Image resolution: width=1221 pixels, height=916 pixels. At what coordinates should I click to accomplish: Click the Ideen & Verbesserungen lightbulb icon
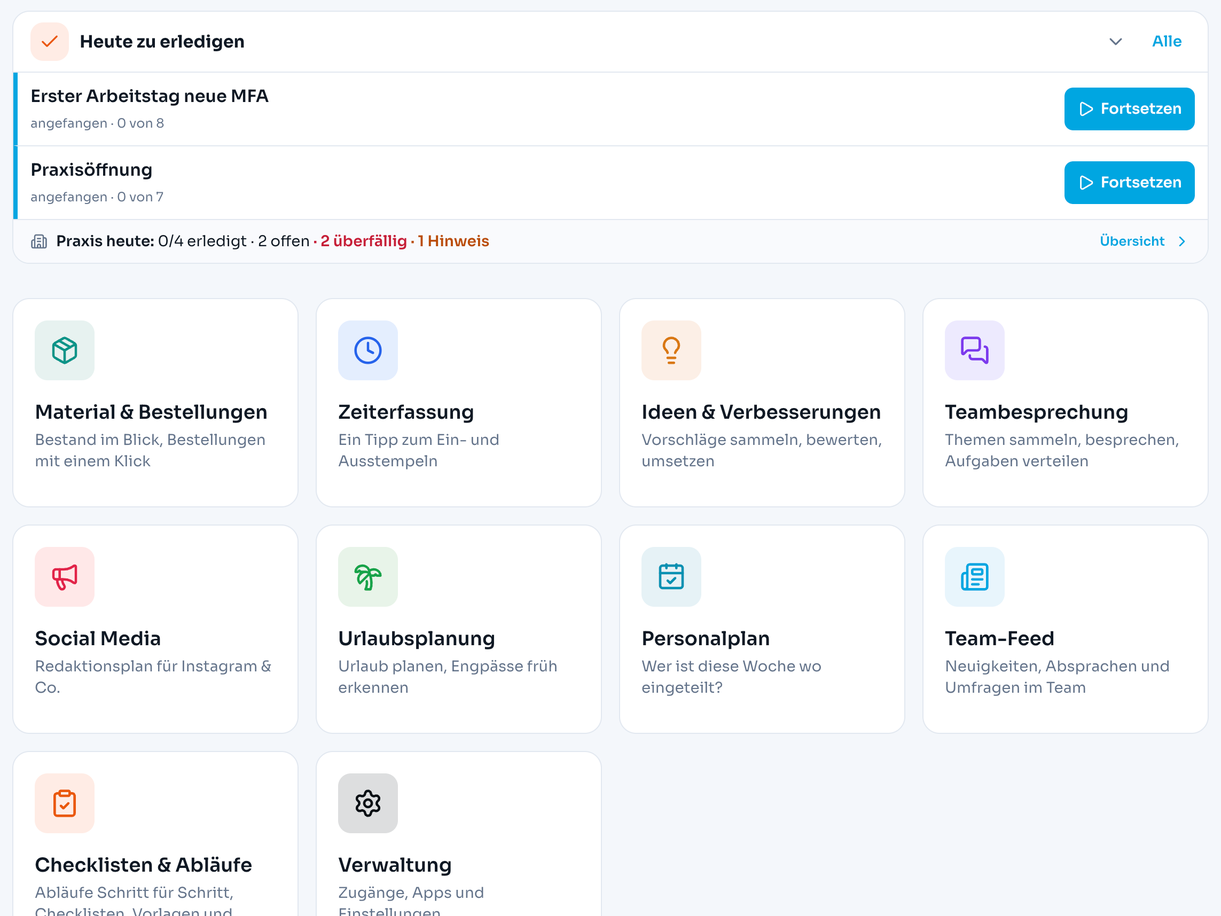671,350
